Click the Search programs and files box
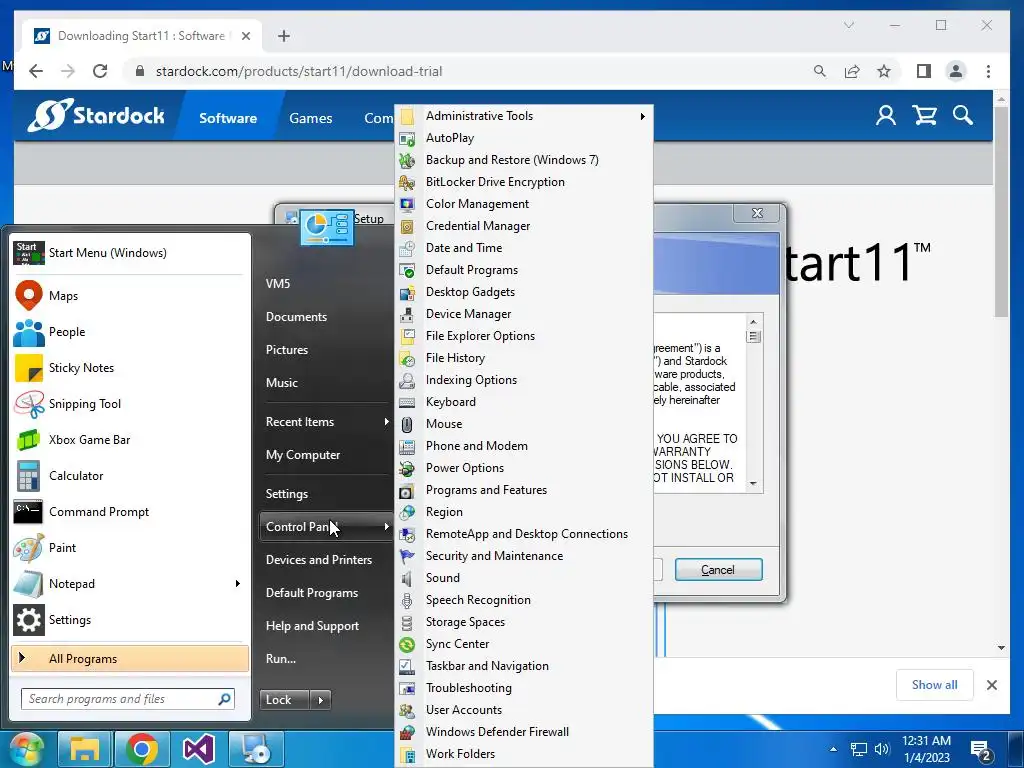This screenshot has height=768, width=1024. [x=128, y=699]
